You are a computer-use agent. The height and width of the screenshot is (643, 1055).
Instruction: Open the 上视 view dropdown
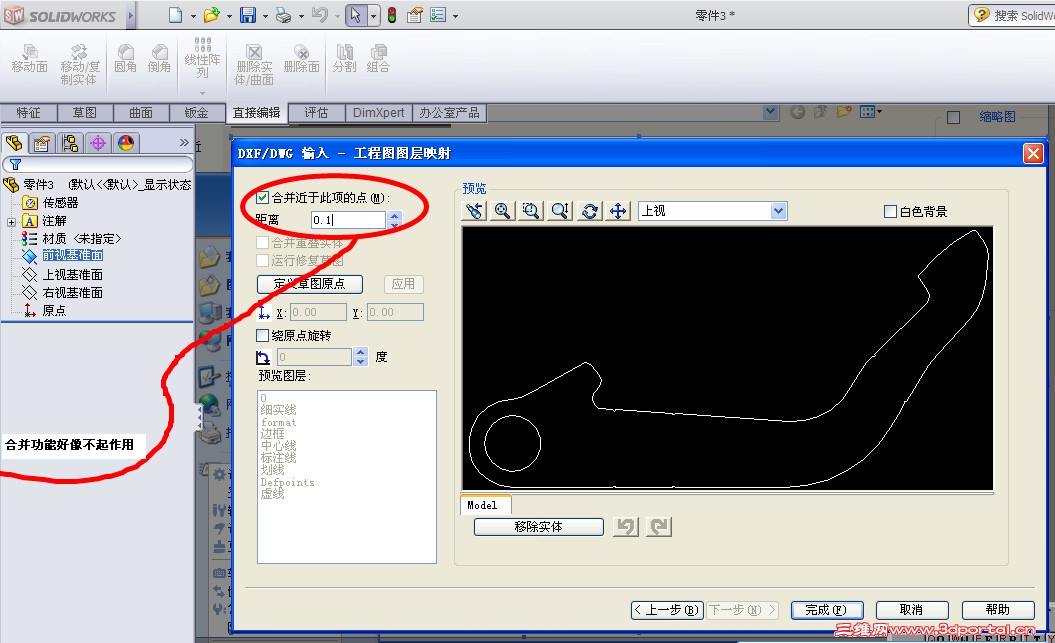coord(778,211)
